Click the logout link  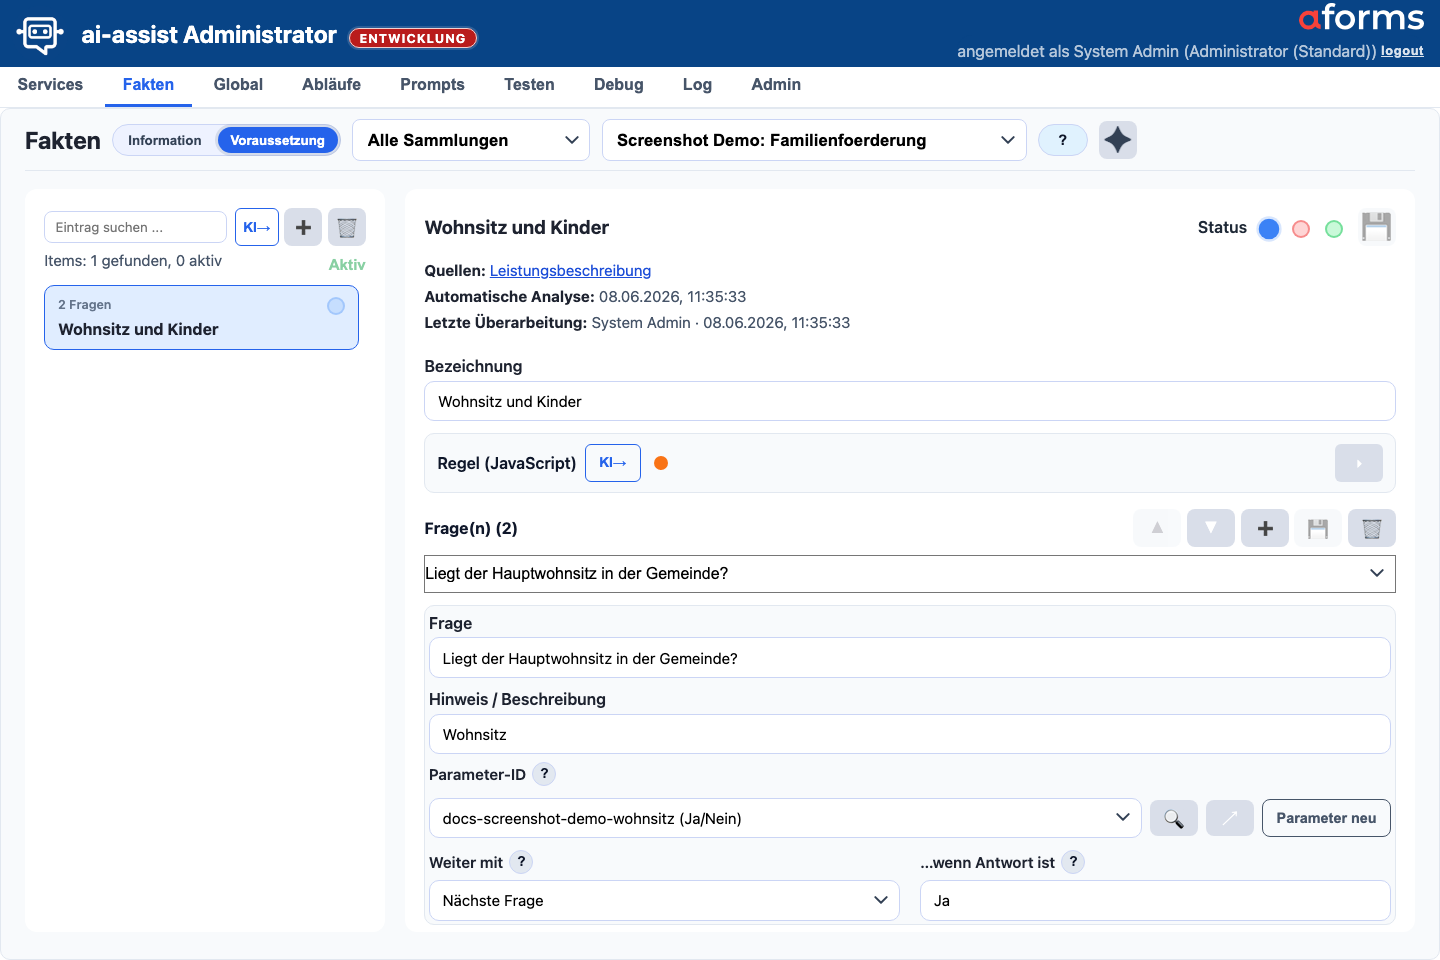[1402, 51]
